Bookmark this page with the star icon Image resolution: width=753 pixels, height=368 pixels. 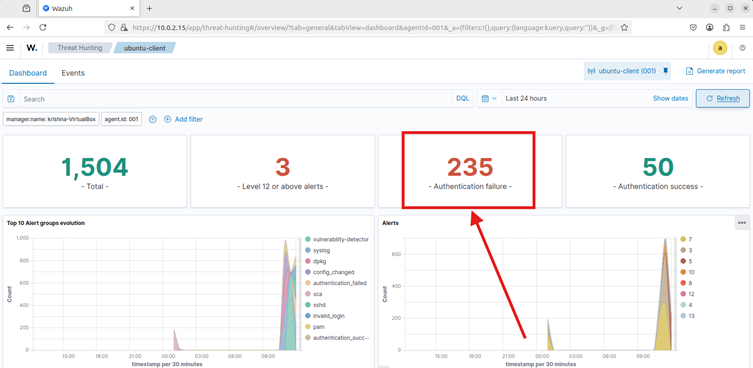(x=624, y=27)
